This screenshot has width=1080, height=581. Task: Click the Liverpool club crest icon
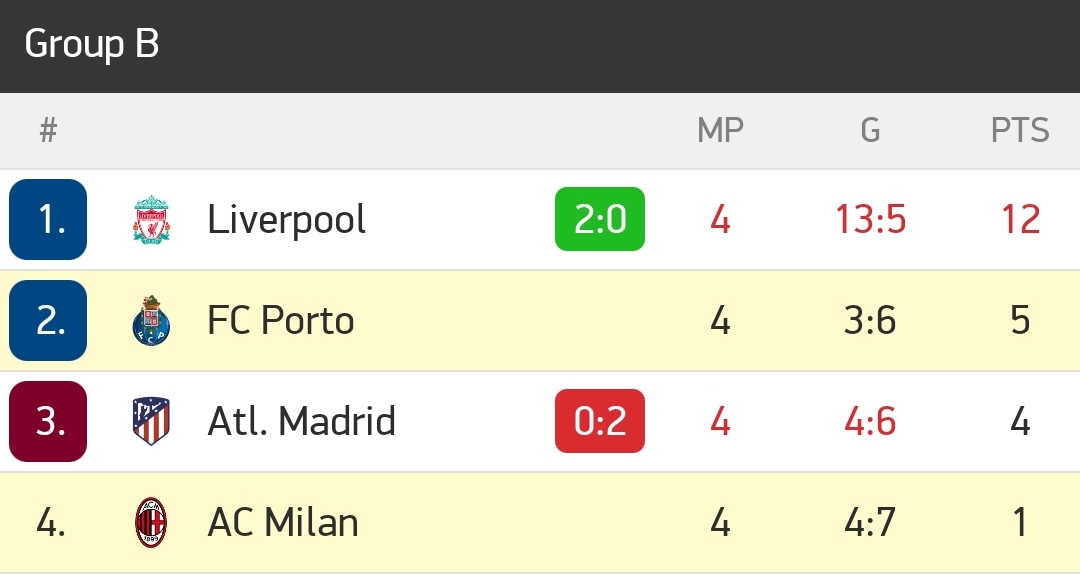[151, 219]
